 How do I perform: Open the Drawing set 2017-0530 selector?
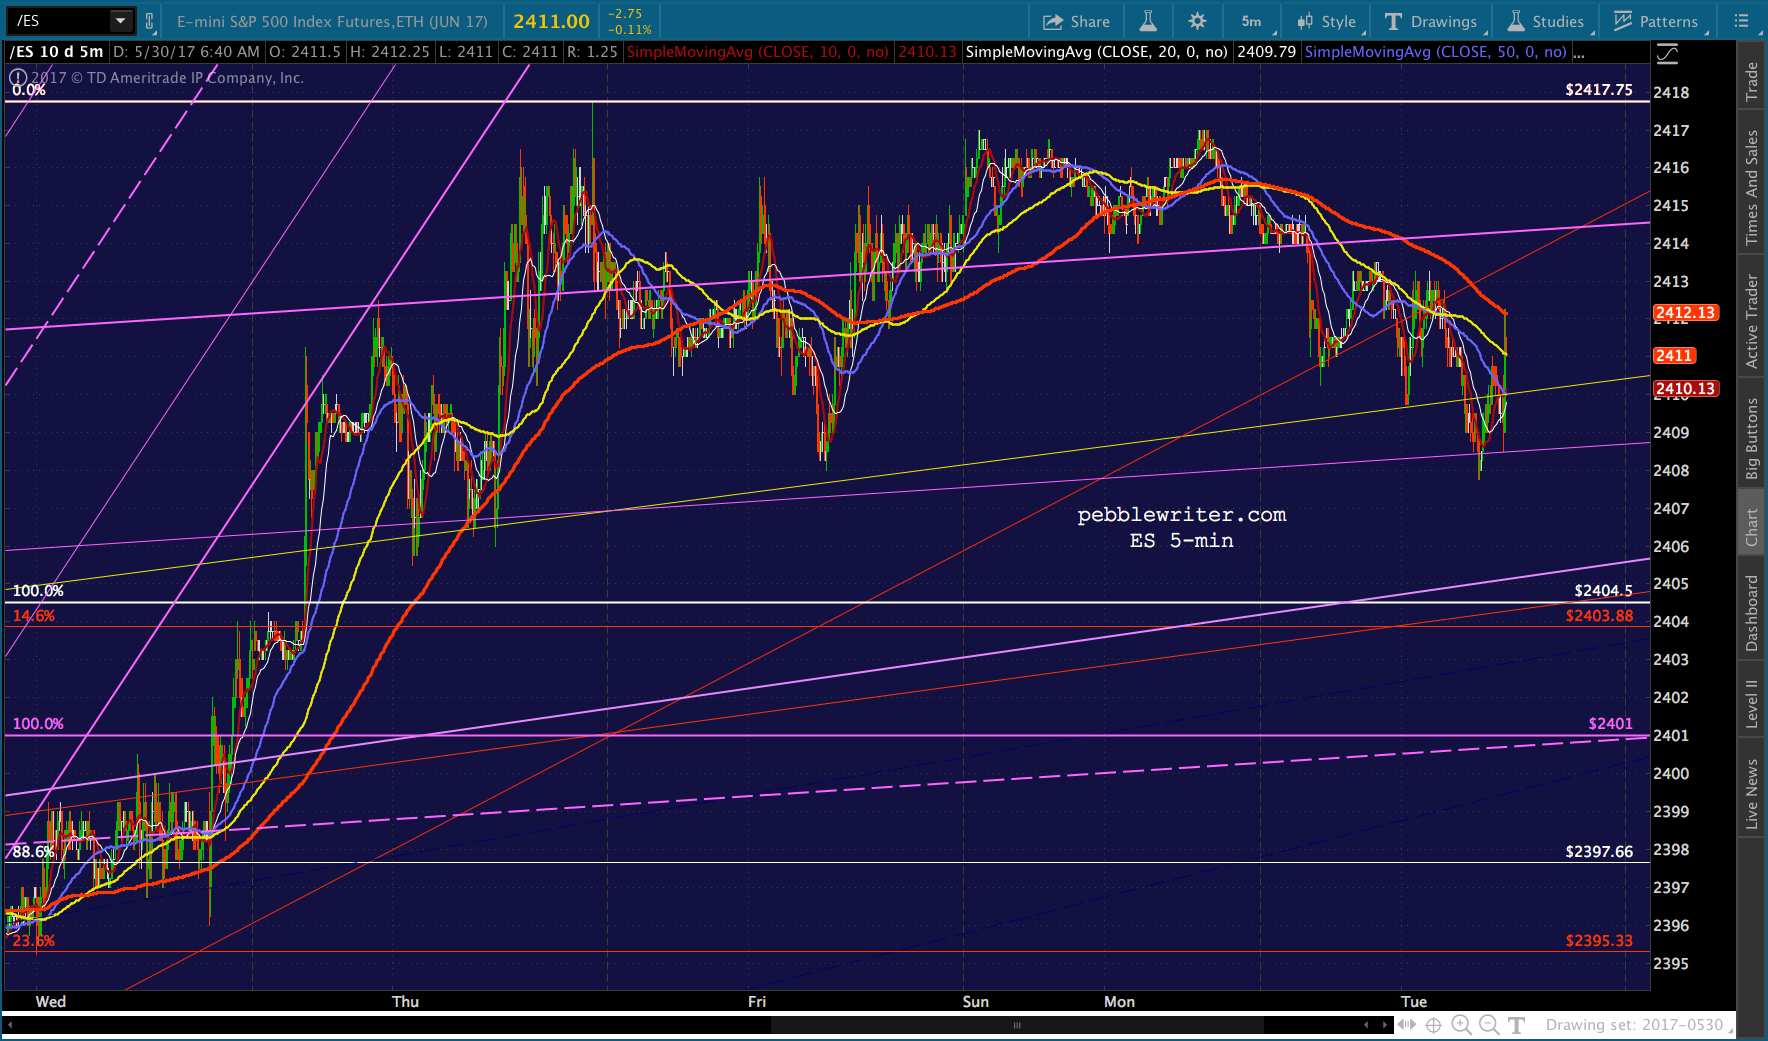[x=1637, y=1025]
